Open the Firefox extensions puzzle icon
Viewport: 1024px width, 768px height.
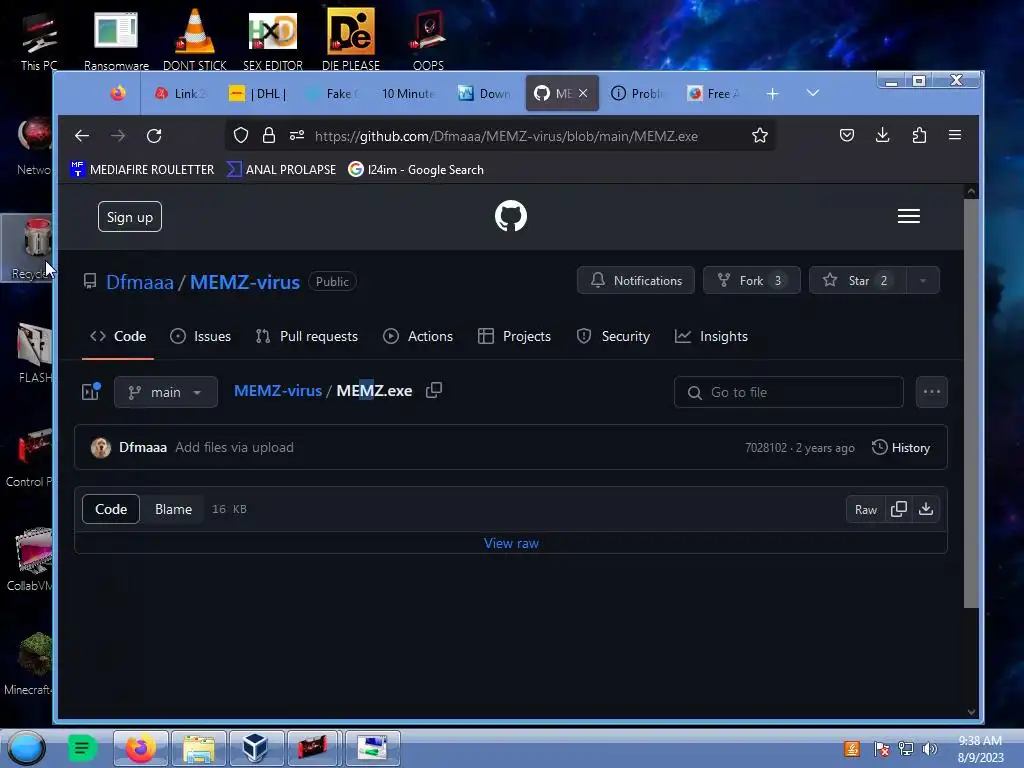coord(919,136)
